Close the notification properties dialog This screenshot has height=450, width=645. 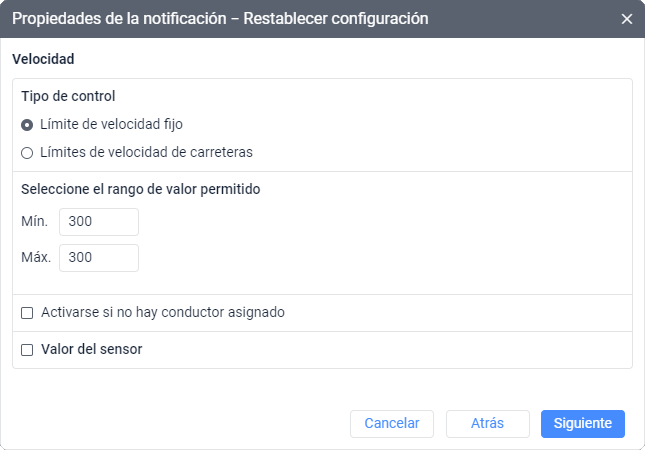(x=627, y=19)
